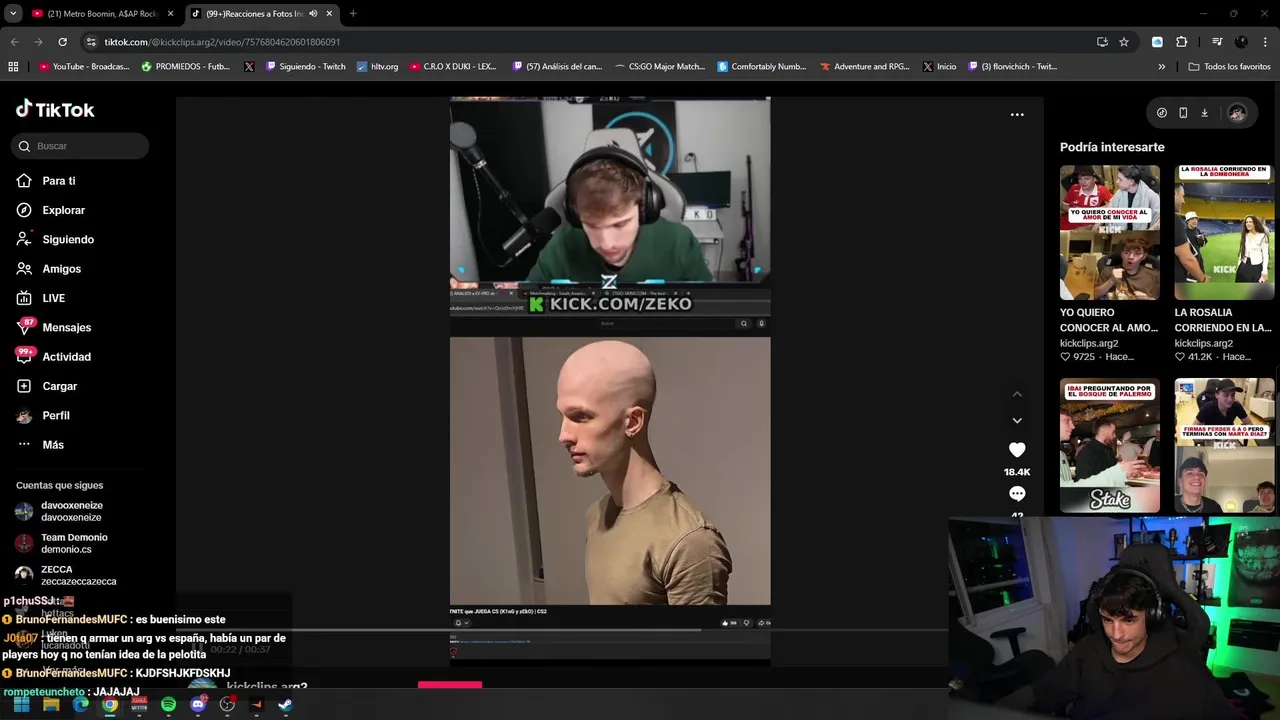Open the 'YouTube - Broadcas...' bookmark
Screen dimensions: 1280x720
pos(84,67)
